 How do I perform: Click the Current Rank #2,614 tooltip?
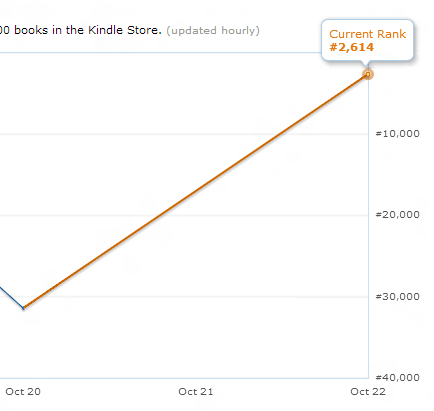pyautogui.click(x=367, y=40)
